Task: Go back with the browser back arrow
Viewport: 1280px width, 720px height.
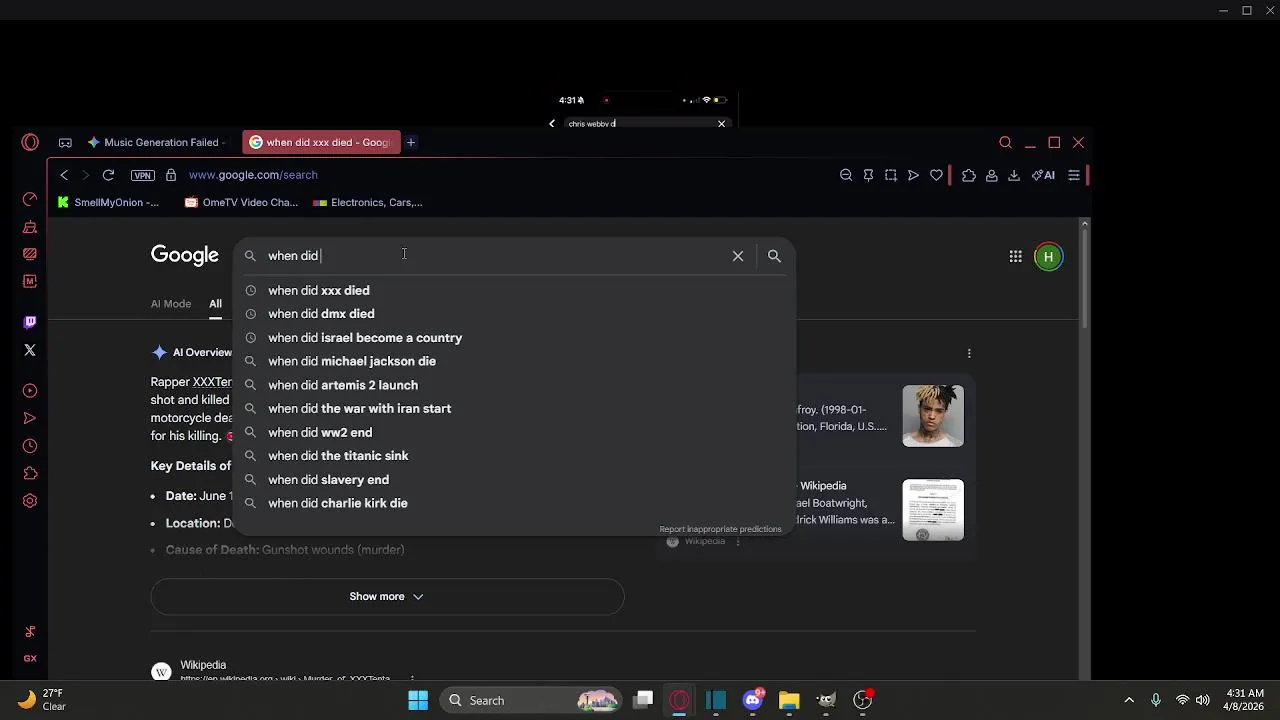Action: point(64,175)
